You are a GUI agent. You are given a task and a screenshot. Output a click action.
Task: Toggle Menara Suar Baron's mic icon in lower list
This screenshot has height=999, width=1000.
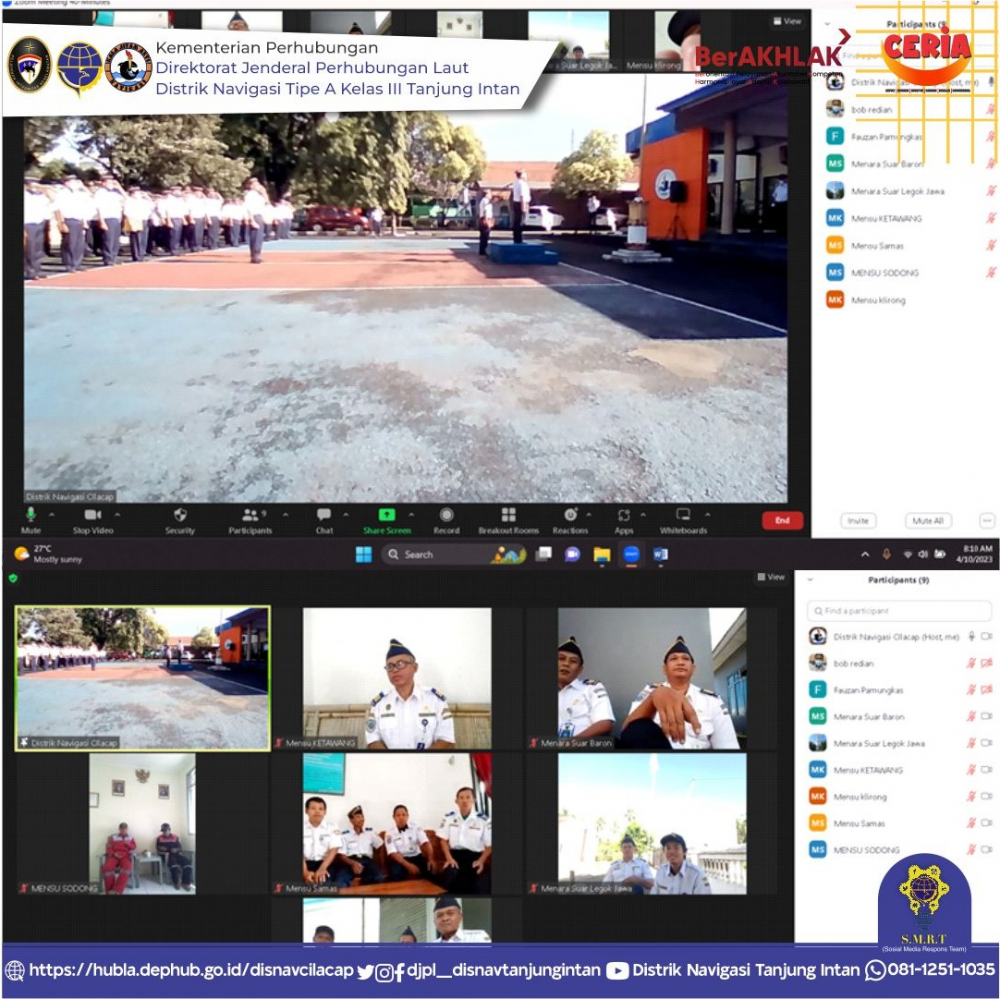971,716
